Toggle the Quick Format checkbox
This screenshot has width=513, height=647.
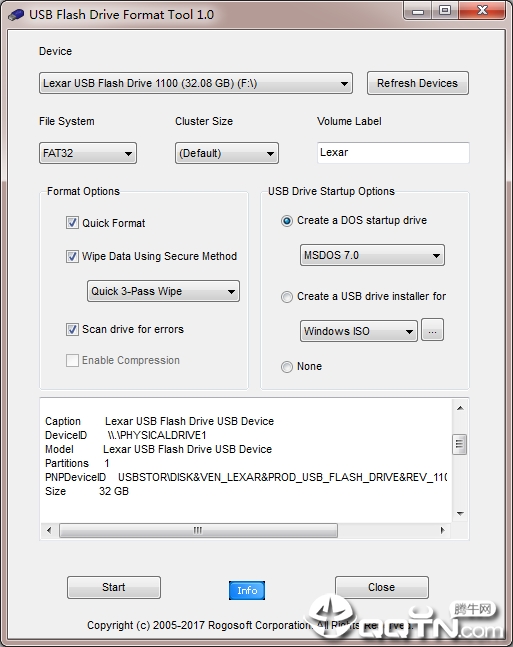tap(72, 223)
